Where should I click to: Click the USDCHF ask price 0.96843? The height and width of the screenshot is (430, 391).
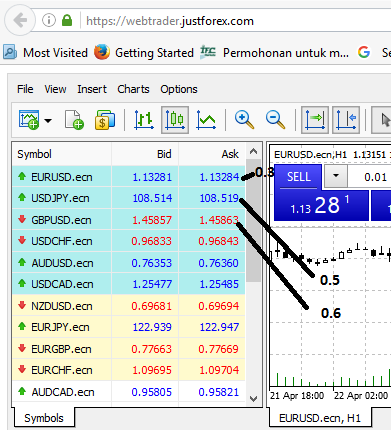[218, 241]
